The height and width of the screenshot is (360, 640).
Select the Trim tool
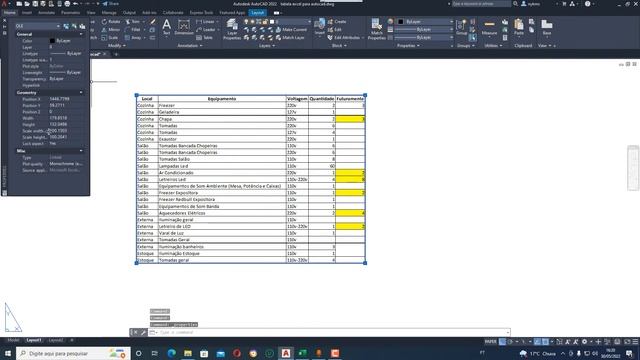tap(133, 22)
